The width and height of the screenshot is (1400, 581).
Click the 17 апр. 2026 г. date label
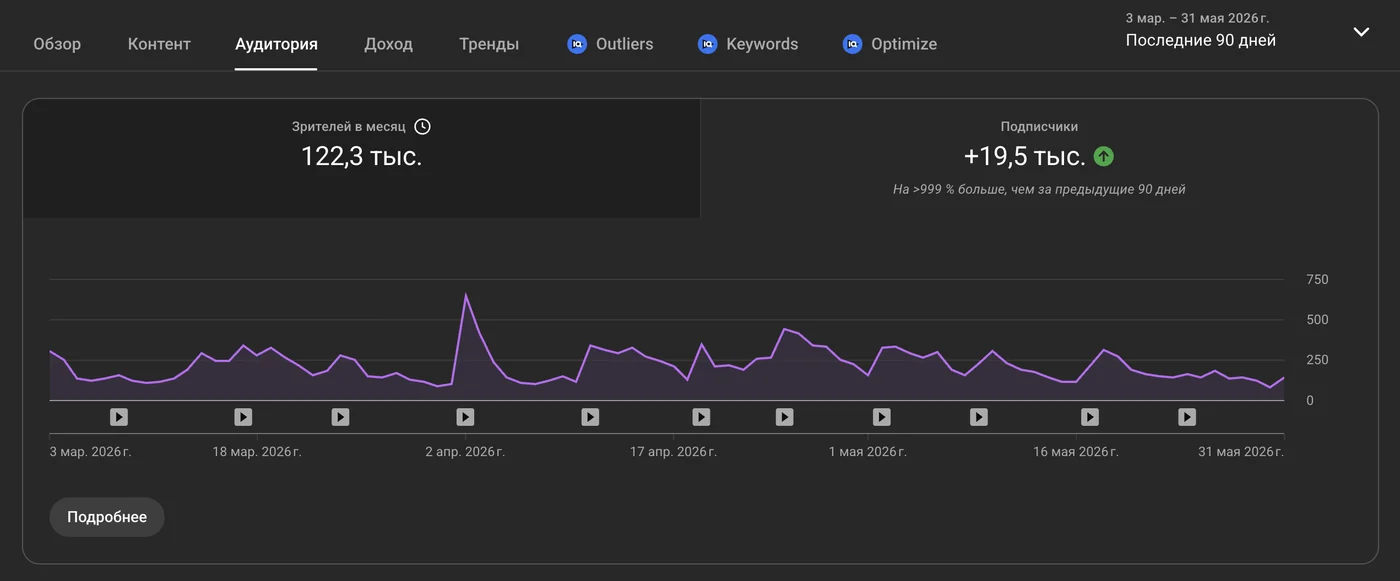(674, 452)
